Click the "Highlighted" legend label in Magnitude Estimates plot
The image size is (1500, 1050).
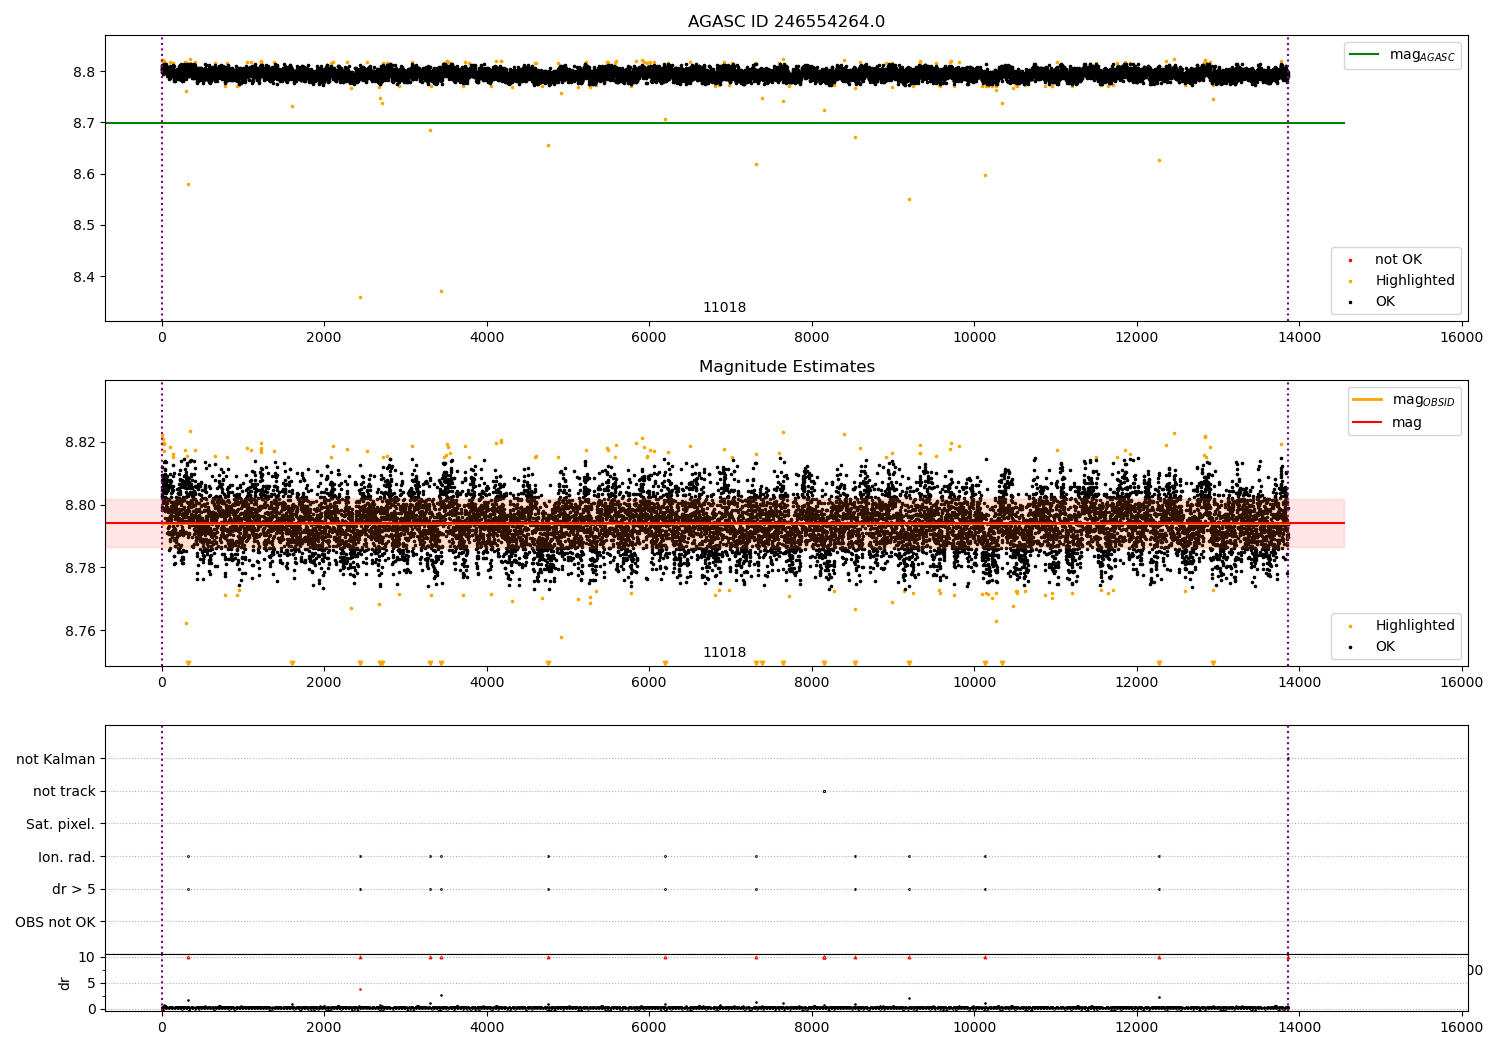[x=1414, y=626]
